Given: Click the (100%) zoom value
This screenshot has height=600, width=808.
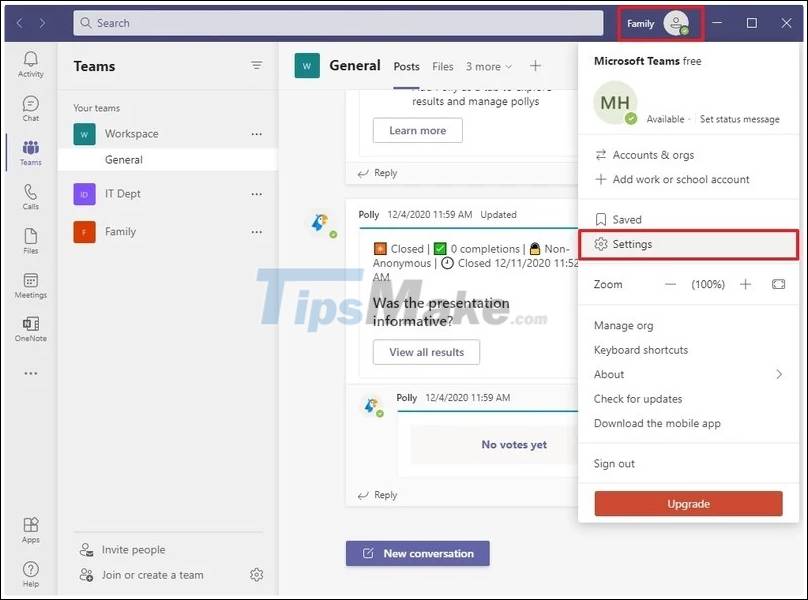Looking at the screenshot, I should click(708, 284).
